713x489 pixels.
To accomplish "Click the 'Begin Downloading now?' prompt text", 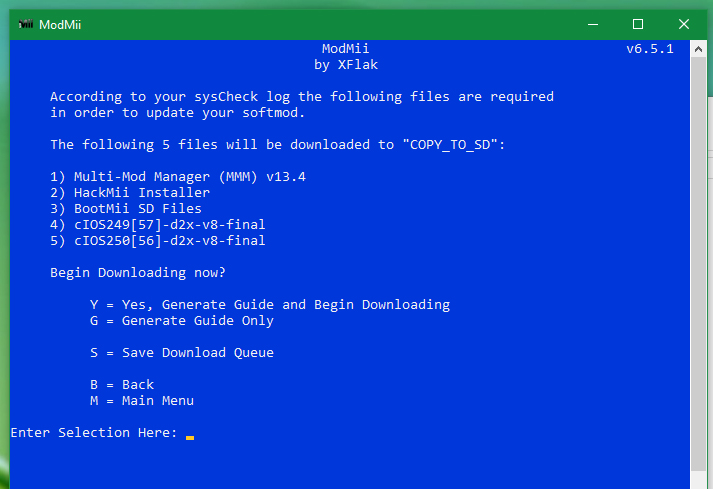I will coord(138,272).
